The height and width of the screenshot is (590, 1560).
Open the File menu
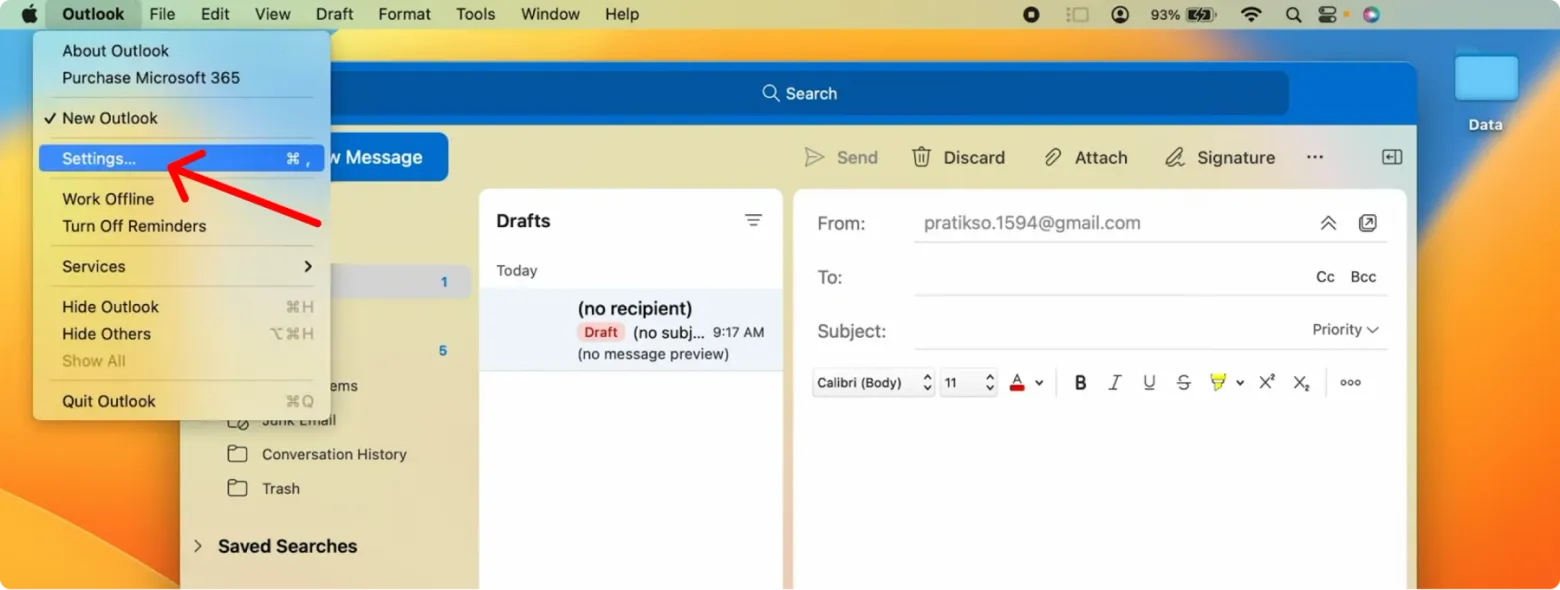point(162,14)
